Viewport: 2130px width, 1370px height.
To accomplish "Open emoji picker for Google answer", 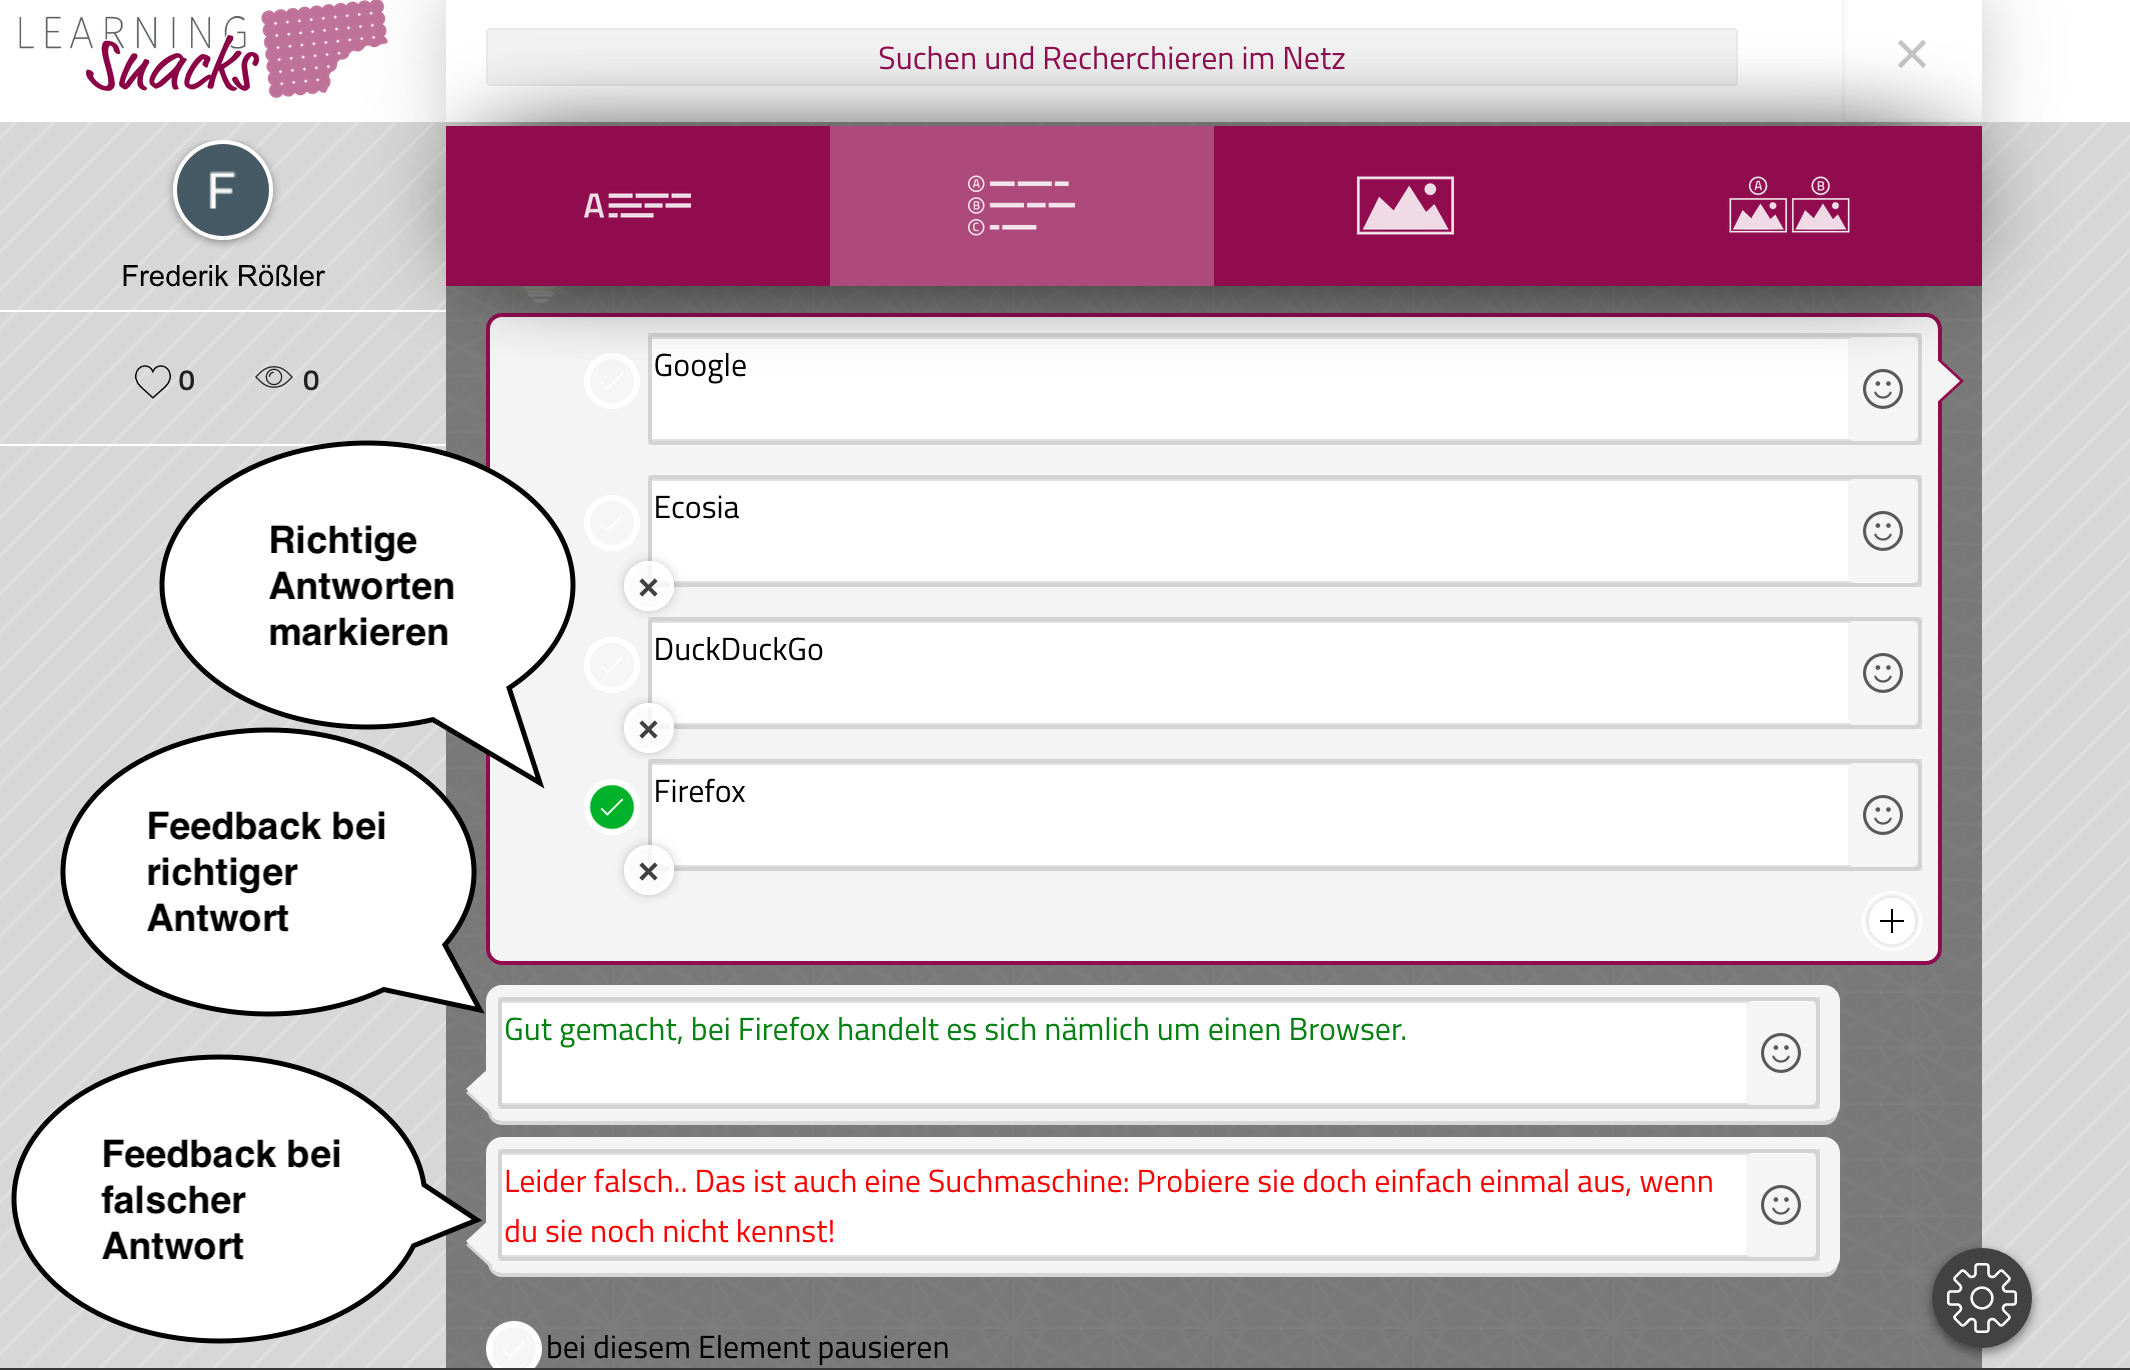I will [1882, 388].
